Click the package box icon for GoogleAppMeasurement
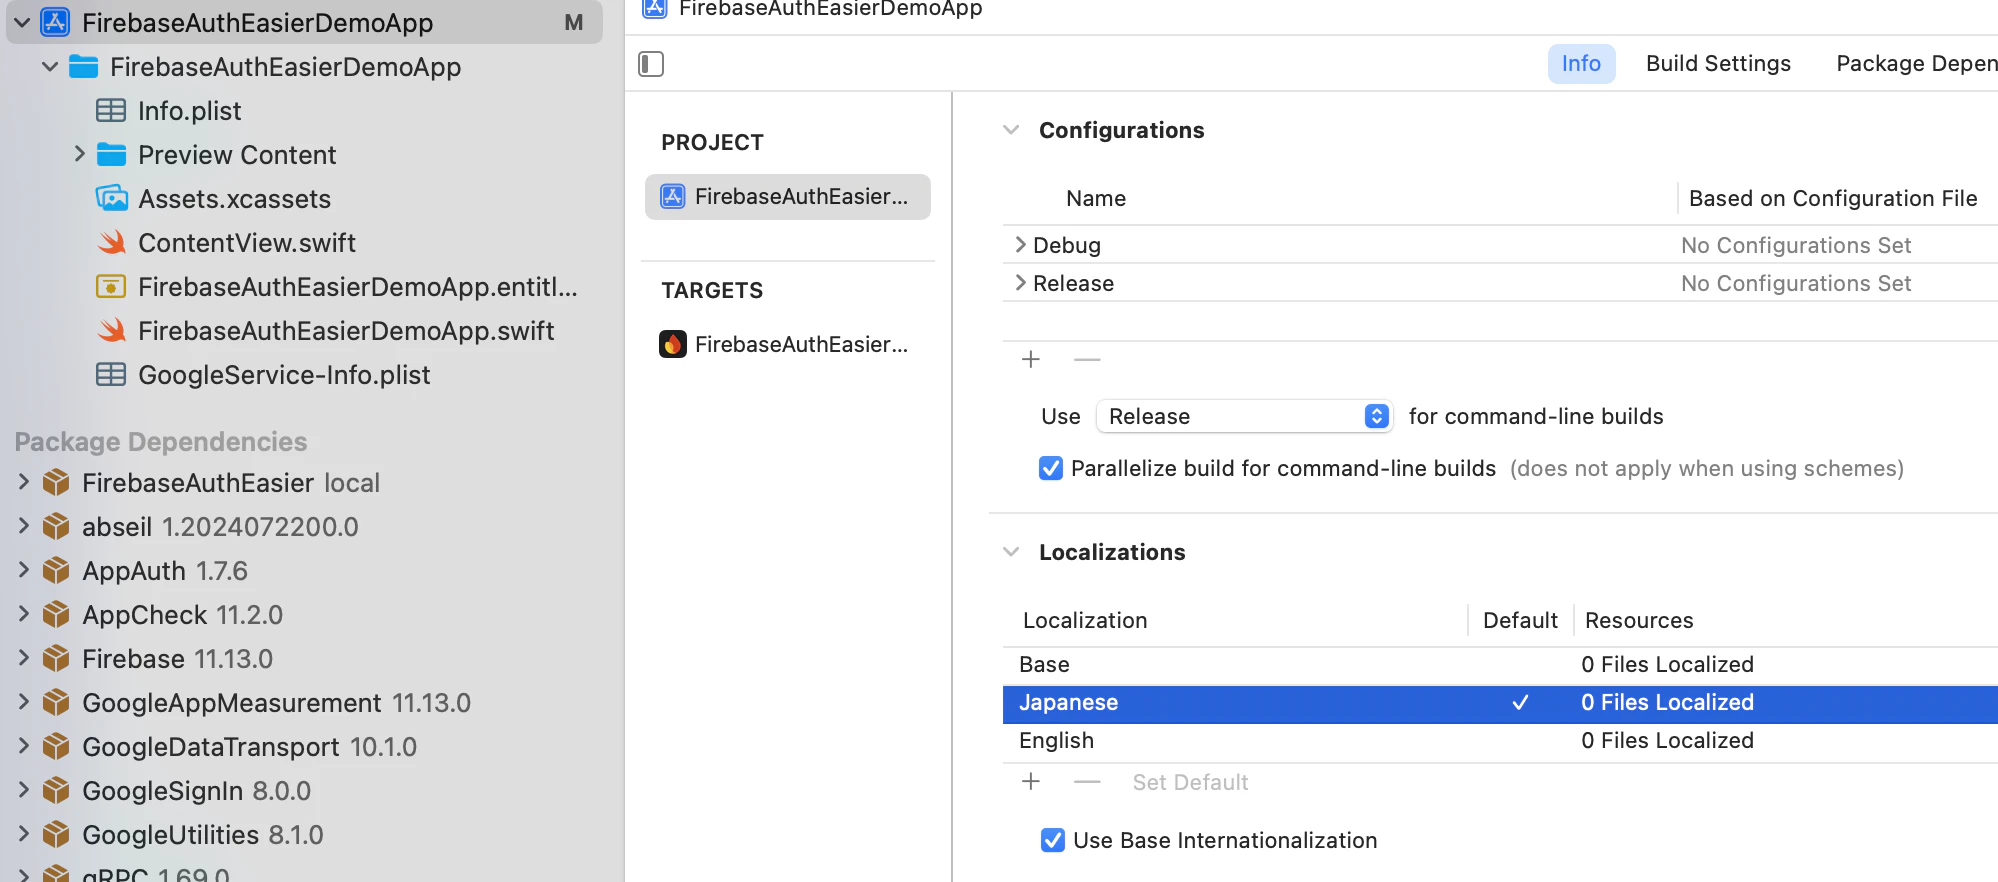The image size is (1998, 882). (x=56, y=703)
